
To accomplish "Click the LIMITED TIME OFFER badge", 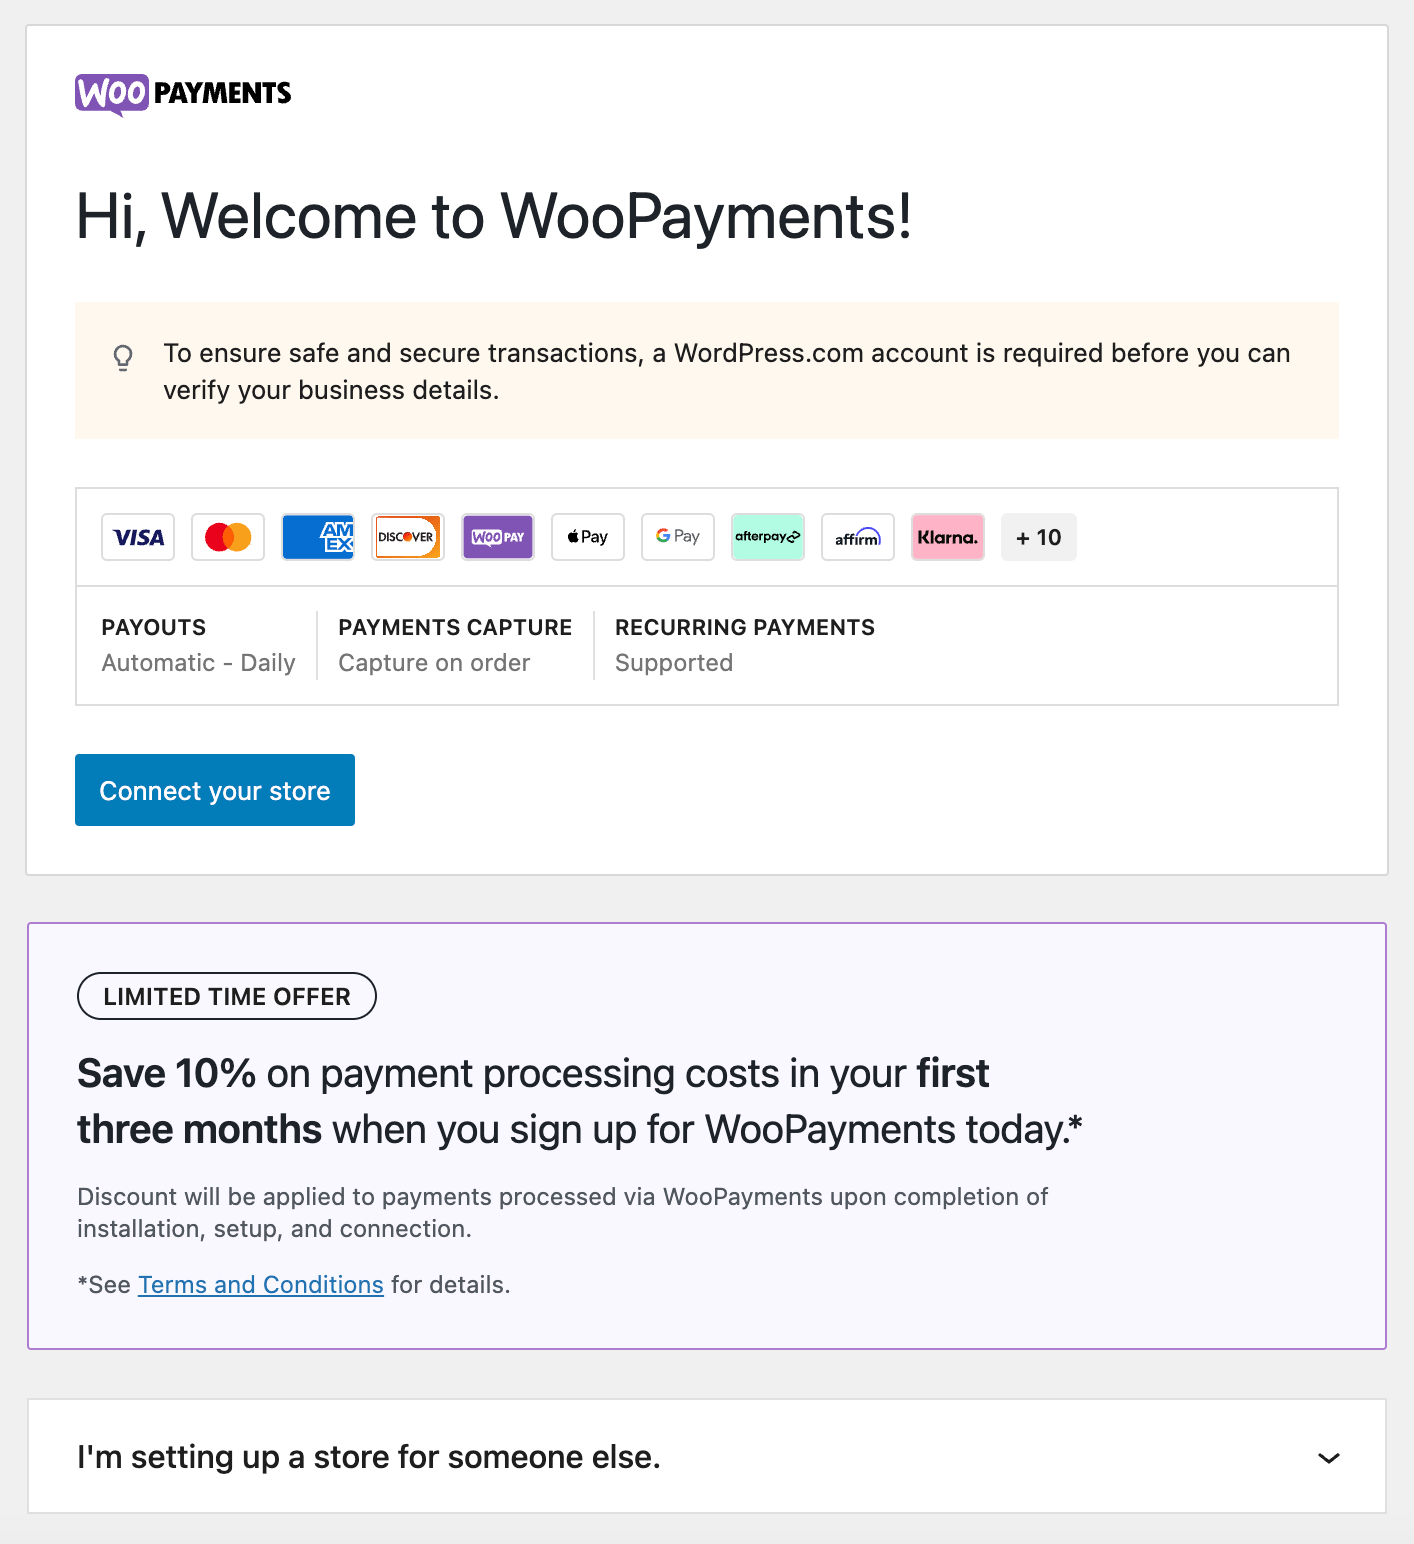I will 226,996.
